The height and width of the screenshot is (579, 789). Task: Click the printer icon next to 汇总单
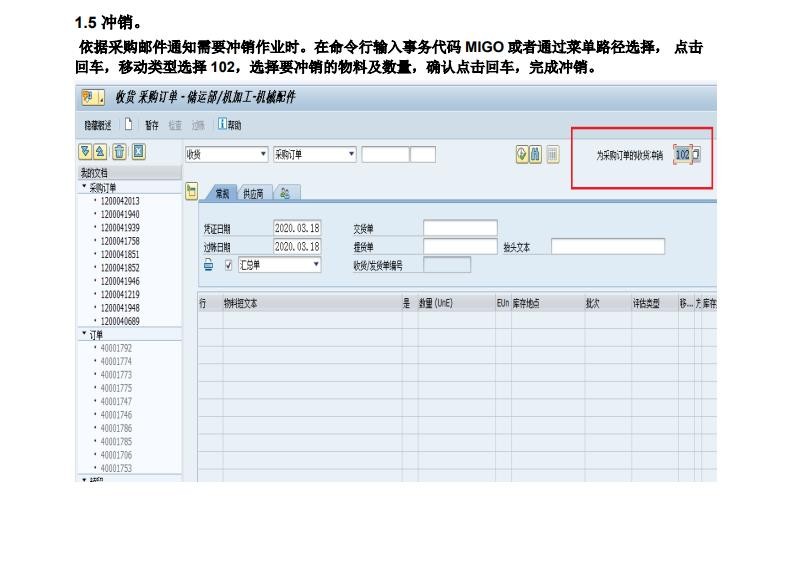click(x=209, y=265)
